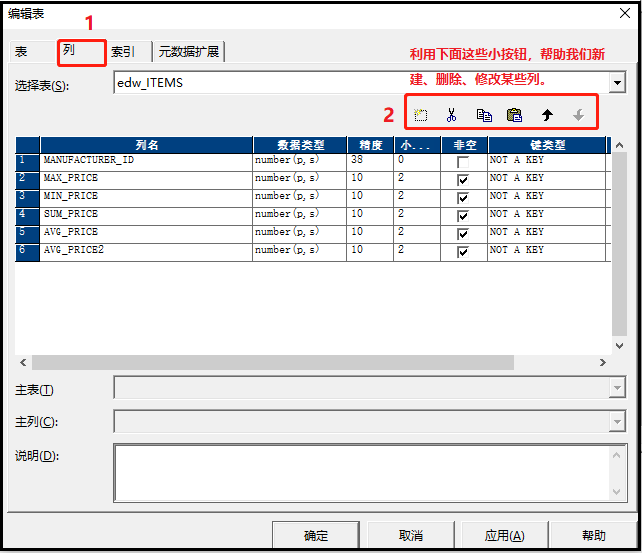
Task: Select the AVG_PRICE column name cell
Action: coord(146,235)
